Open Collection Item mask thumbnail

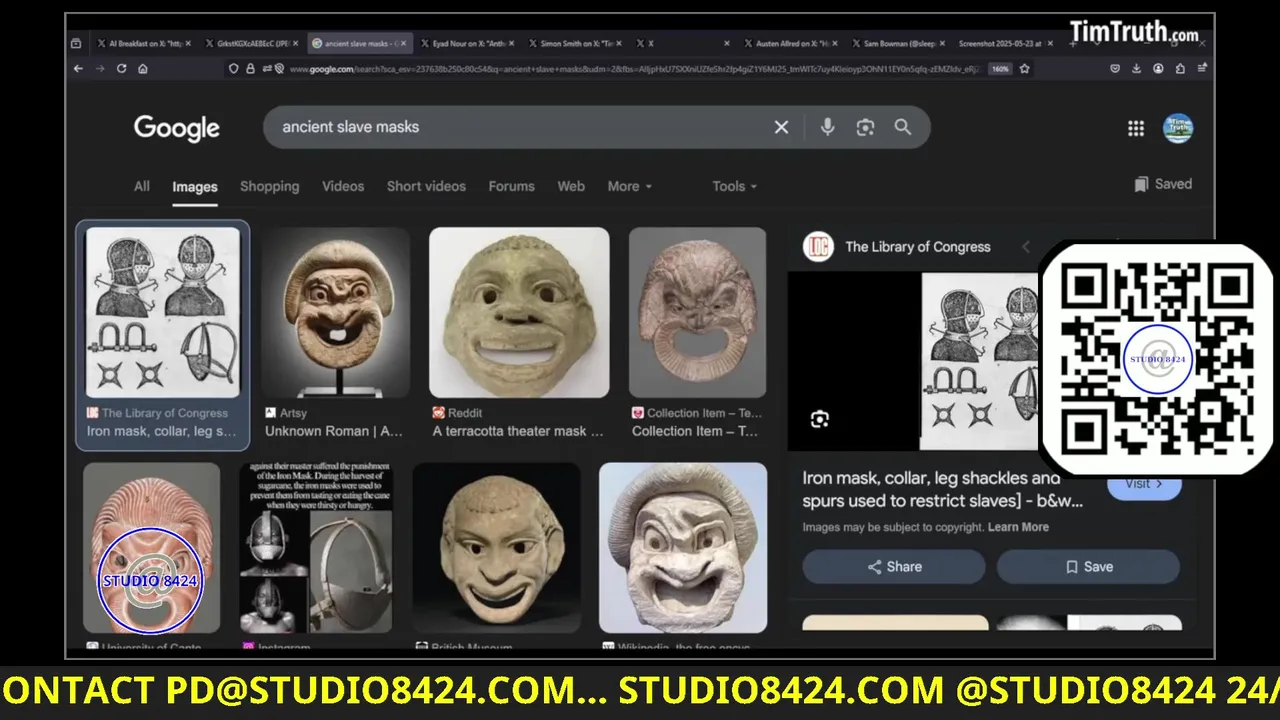697,312
